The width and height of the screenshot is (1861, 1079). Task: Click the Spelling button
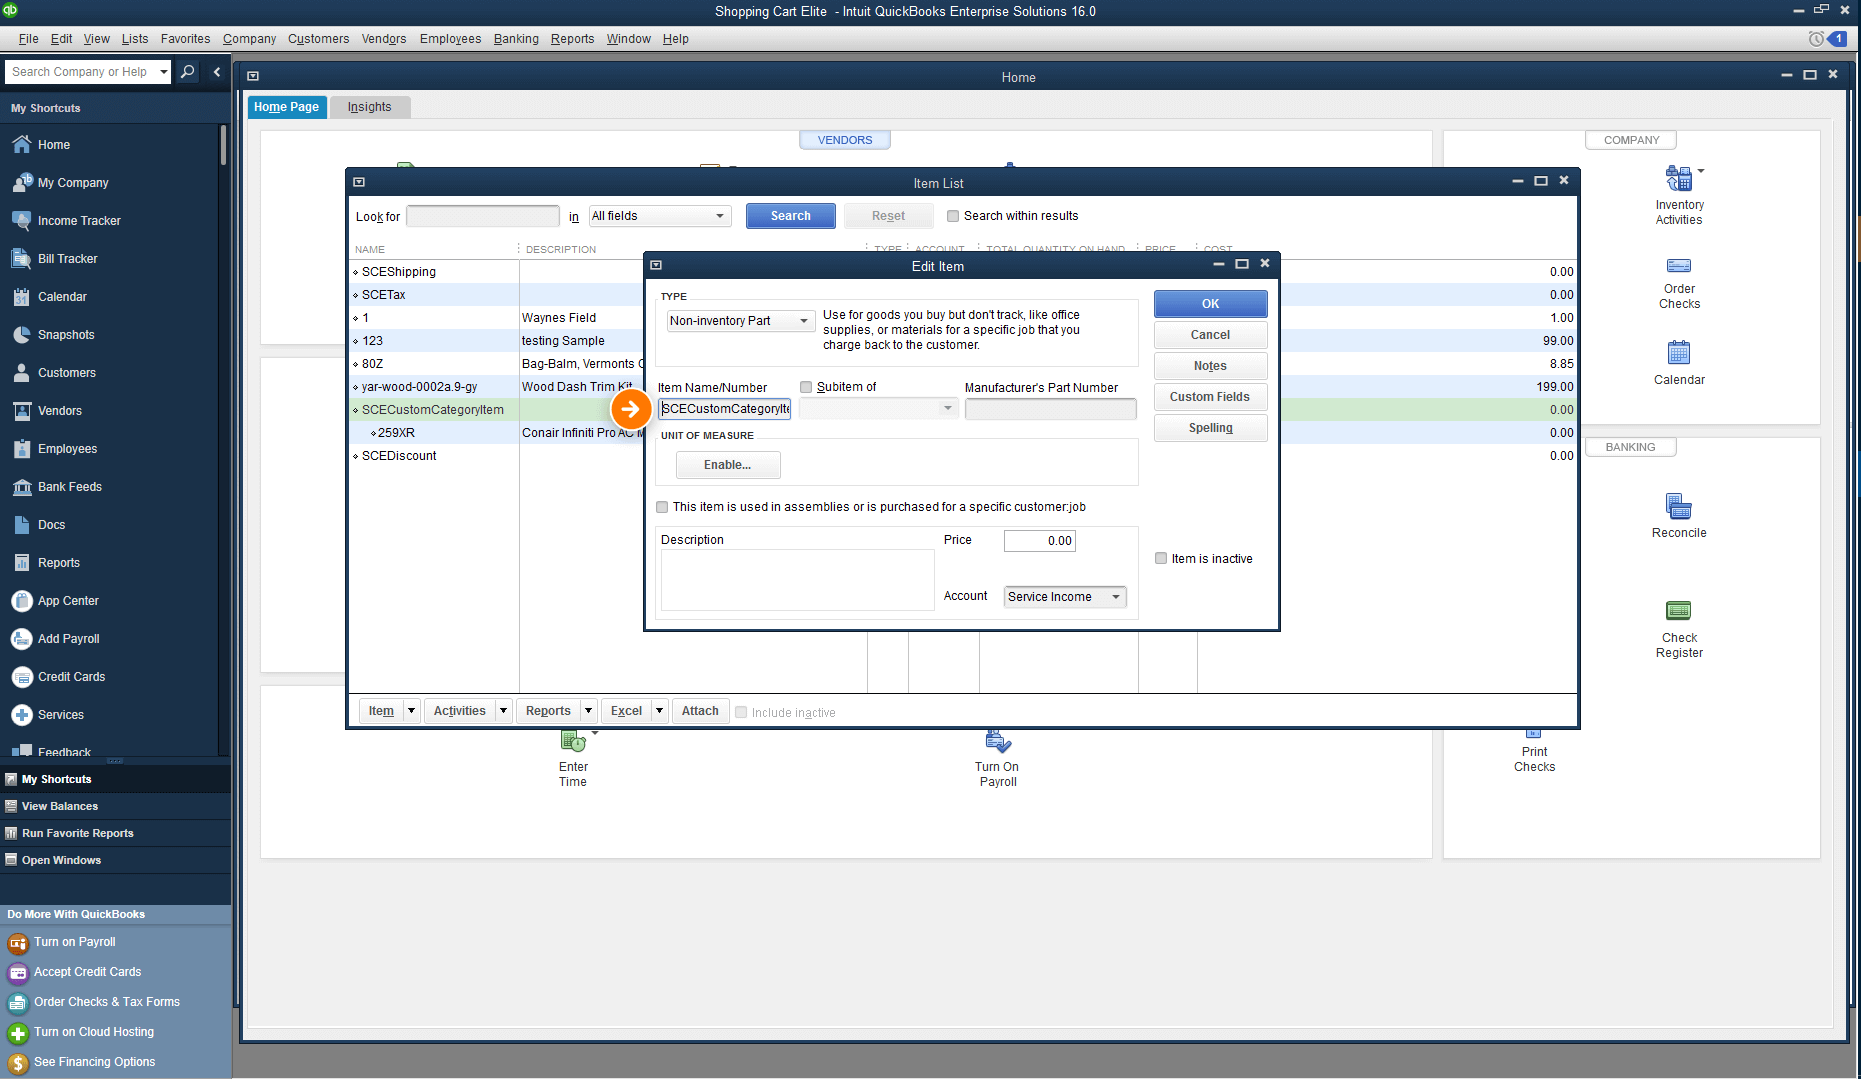(x=1210, y=428)
